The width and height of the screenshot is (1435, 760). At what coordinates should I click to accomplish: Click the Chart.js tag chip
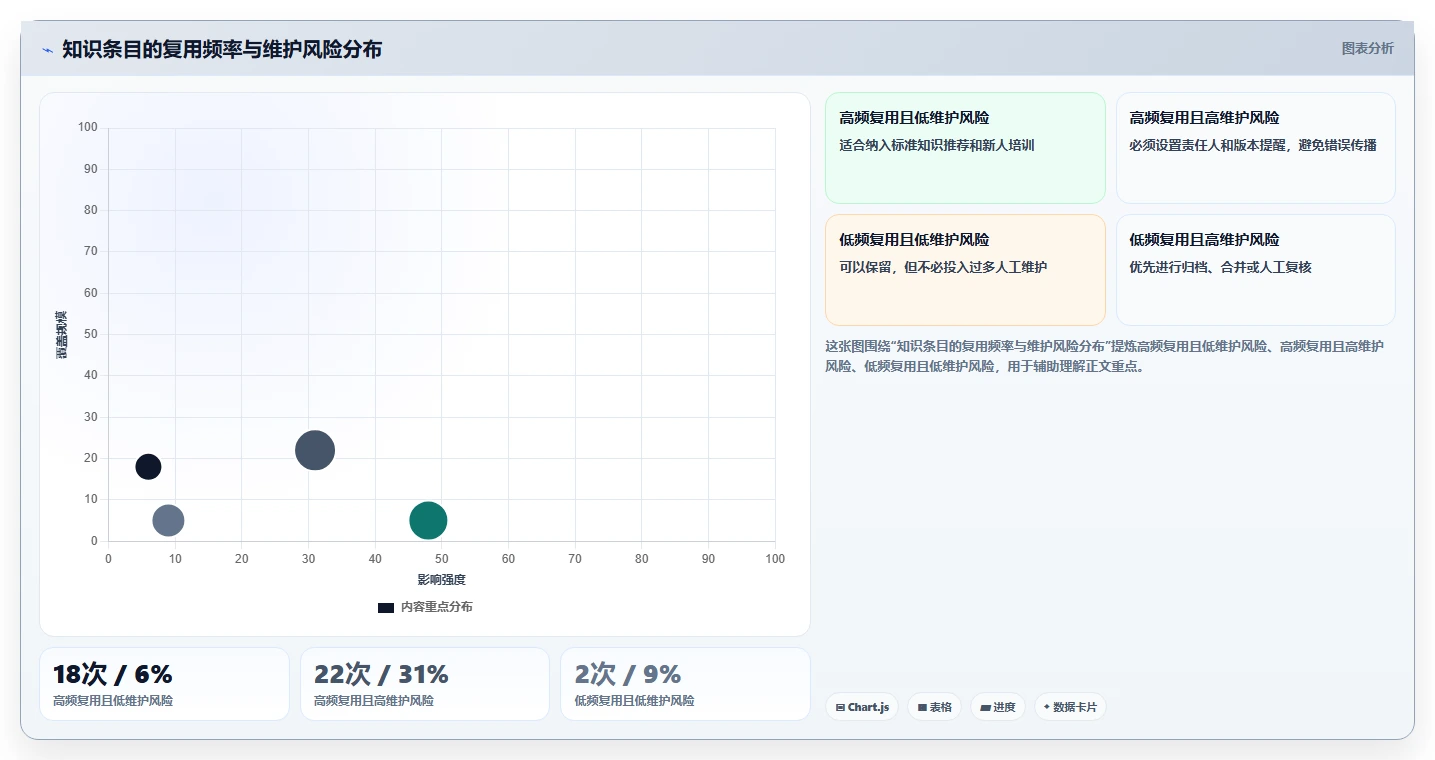point(862,707)
